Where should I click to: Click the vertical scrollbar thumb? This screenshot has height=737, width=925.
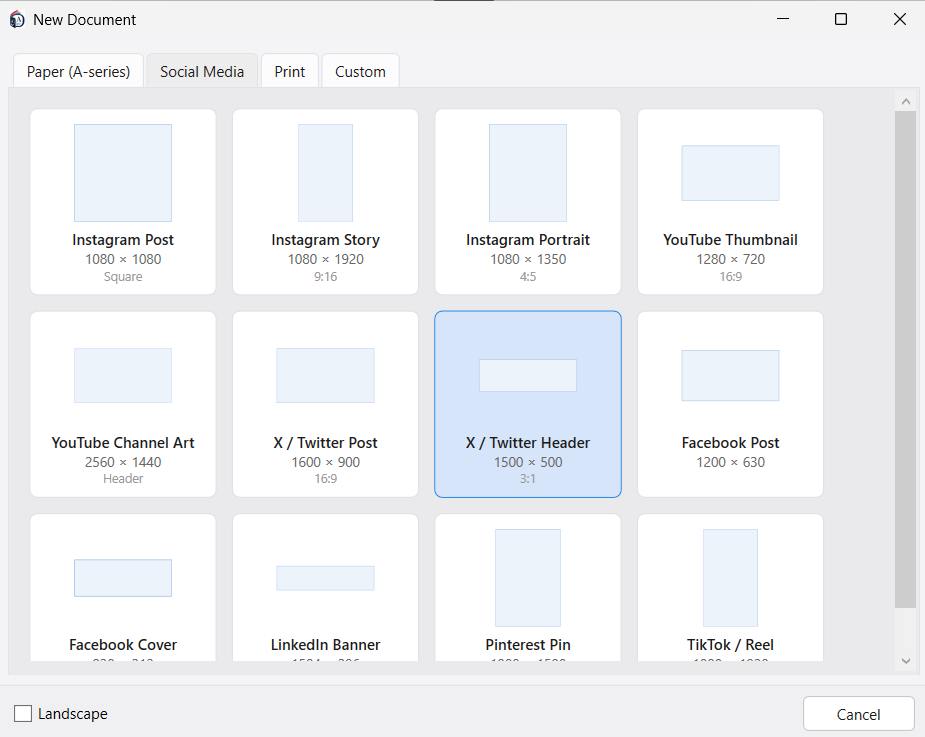(x=906, y=359)
